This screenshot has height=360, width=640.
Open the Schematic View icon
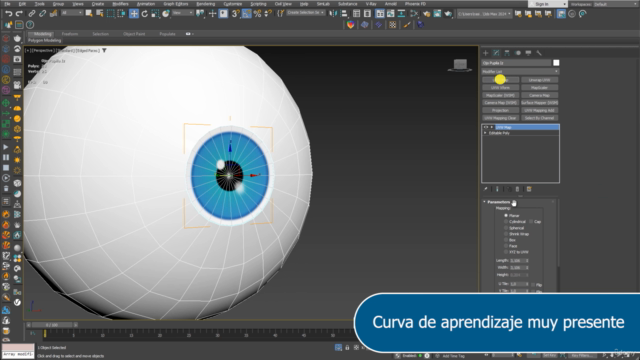coord(401,14)
